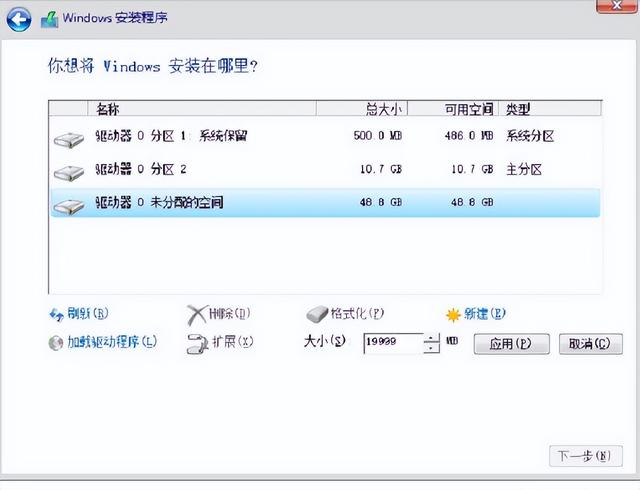
Task: Click the extend icon beside 扩展
Action: tap(198, 343)
